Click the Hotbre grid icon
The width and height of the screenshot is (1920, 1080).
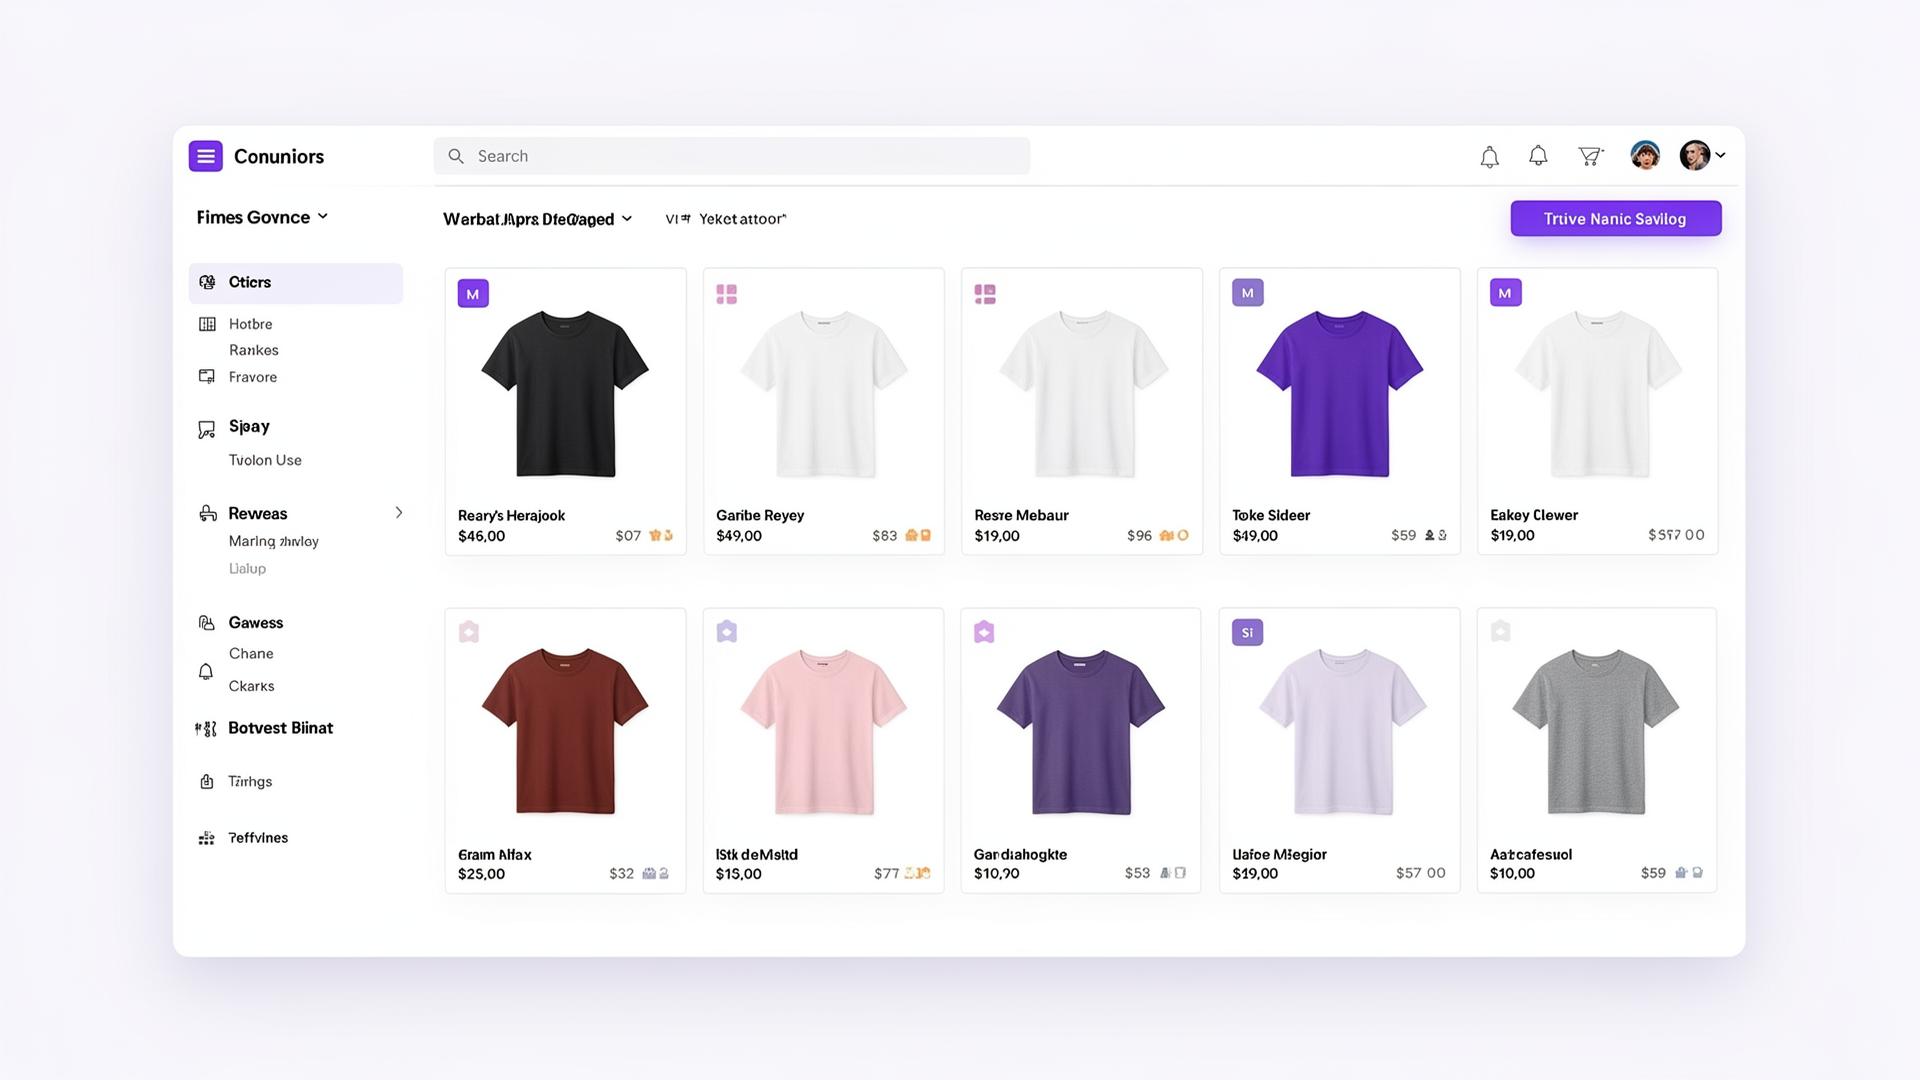(207, 324)
